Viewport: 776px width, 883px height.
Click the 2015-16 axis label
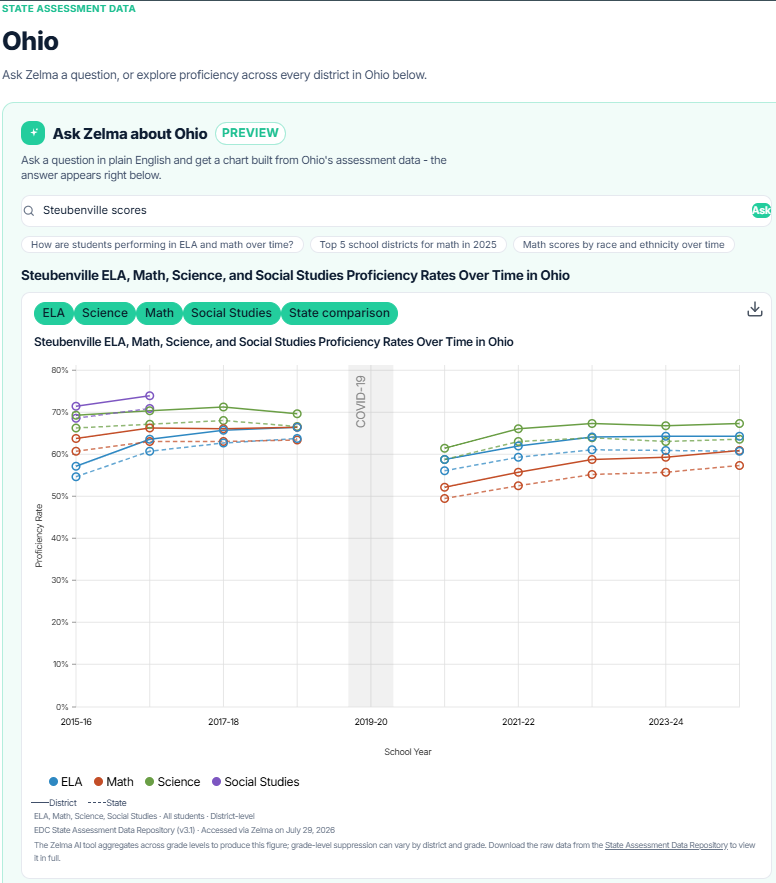(76, 722)
